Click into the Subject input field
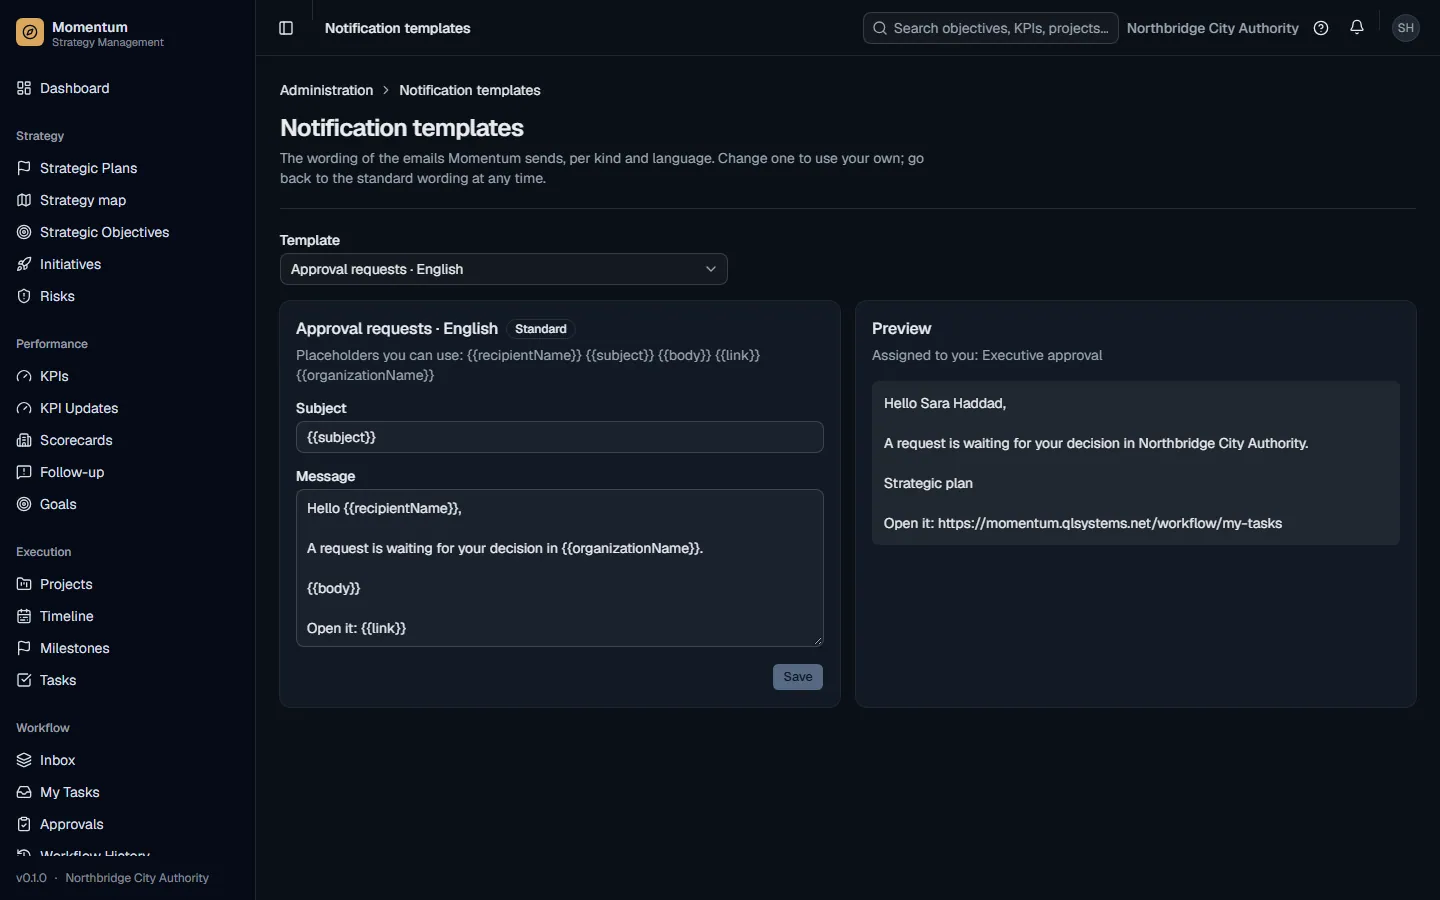Viewport: 1440px width, 900px height. pyautogui.click(x=560, y=437)
